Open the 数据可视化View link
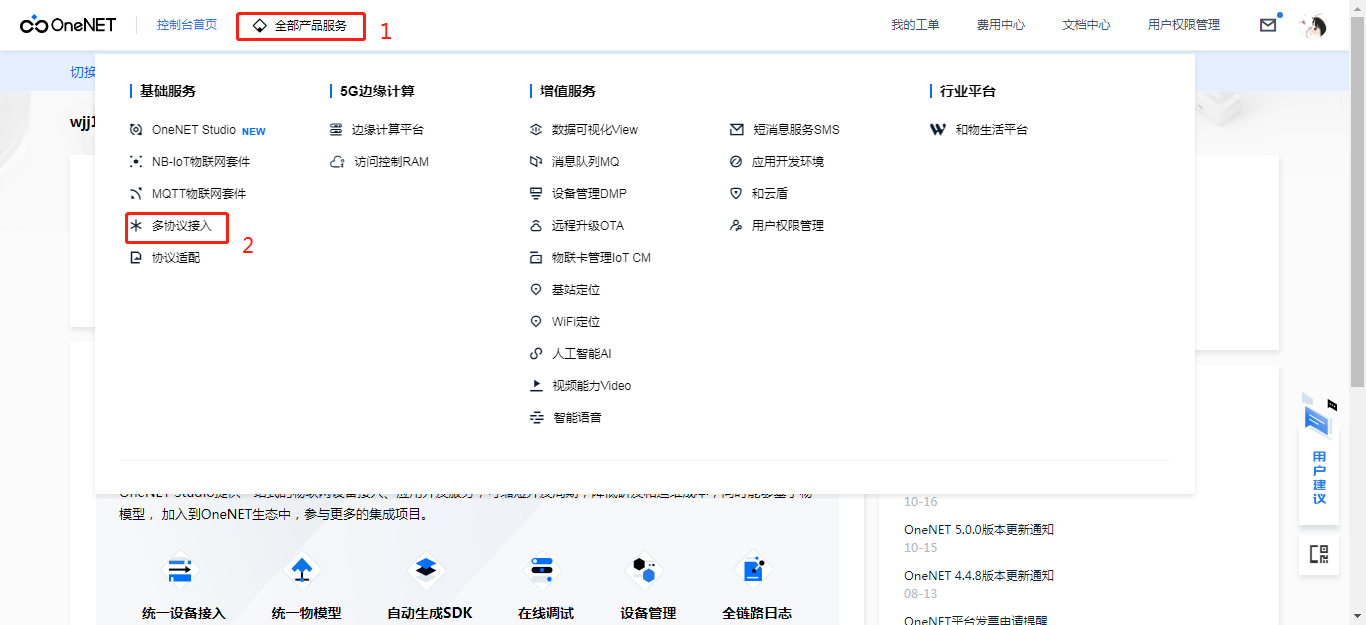 point(595,130)
